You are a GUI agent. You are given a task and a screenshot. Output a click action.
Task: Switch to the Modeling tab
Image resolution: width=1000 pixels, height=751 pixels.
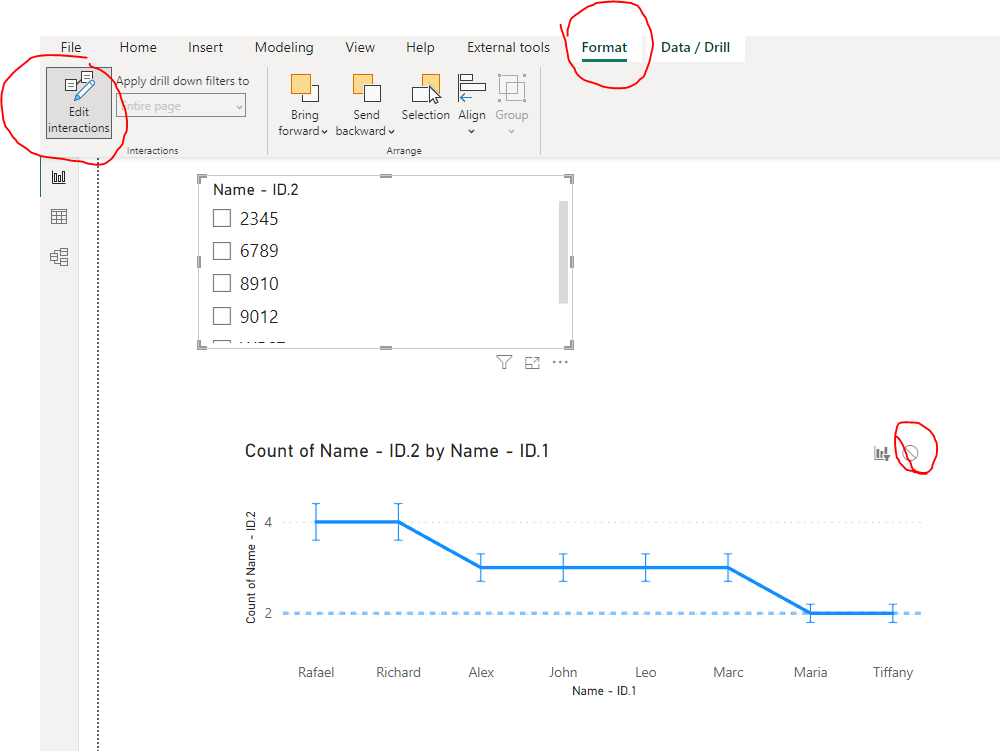284,47
